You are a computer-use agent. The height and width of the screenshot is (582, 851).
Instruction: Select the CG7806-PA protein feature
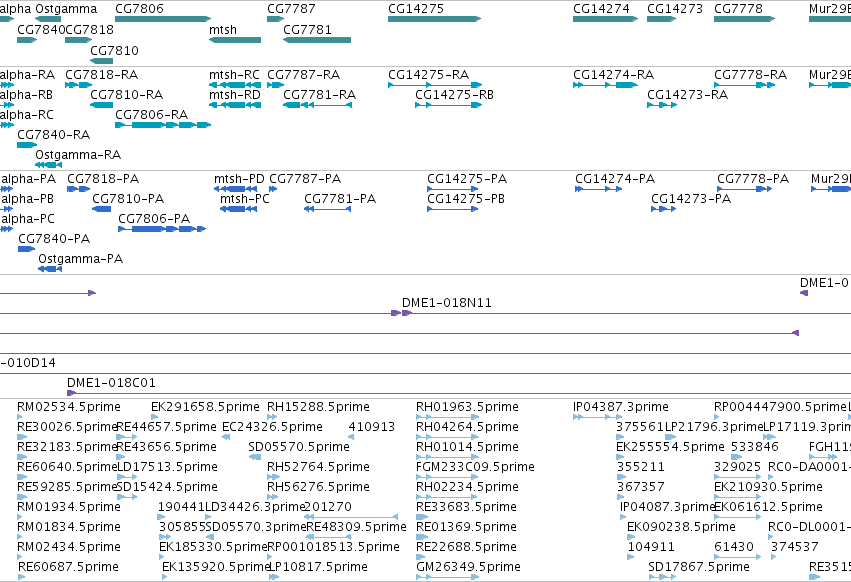162,229
